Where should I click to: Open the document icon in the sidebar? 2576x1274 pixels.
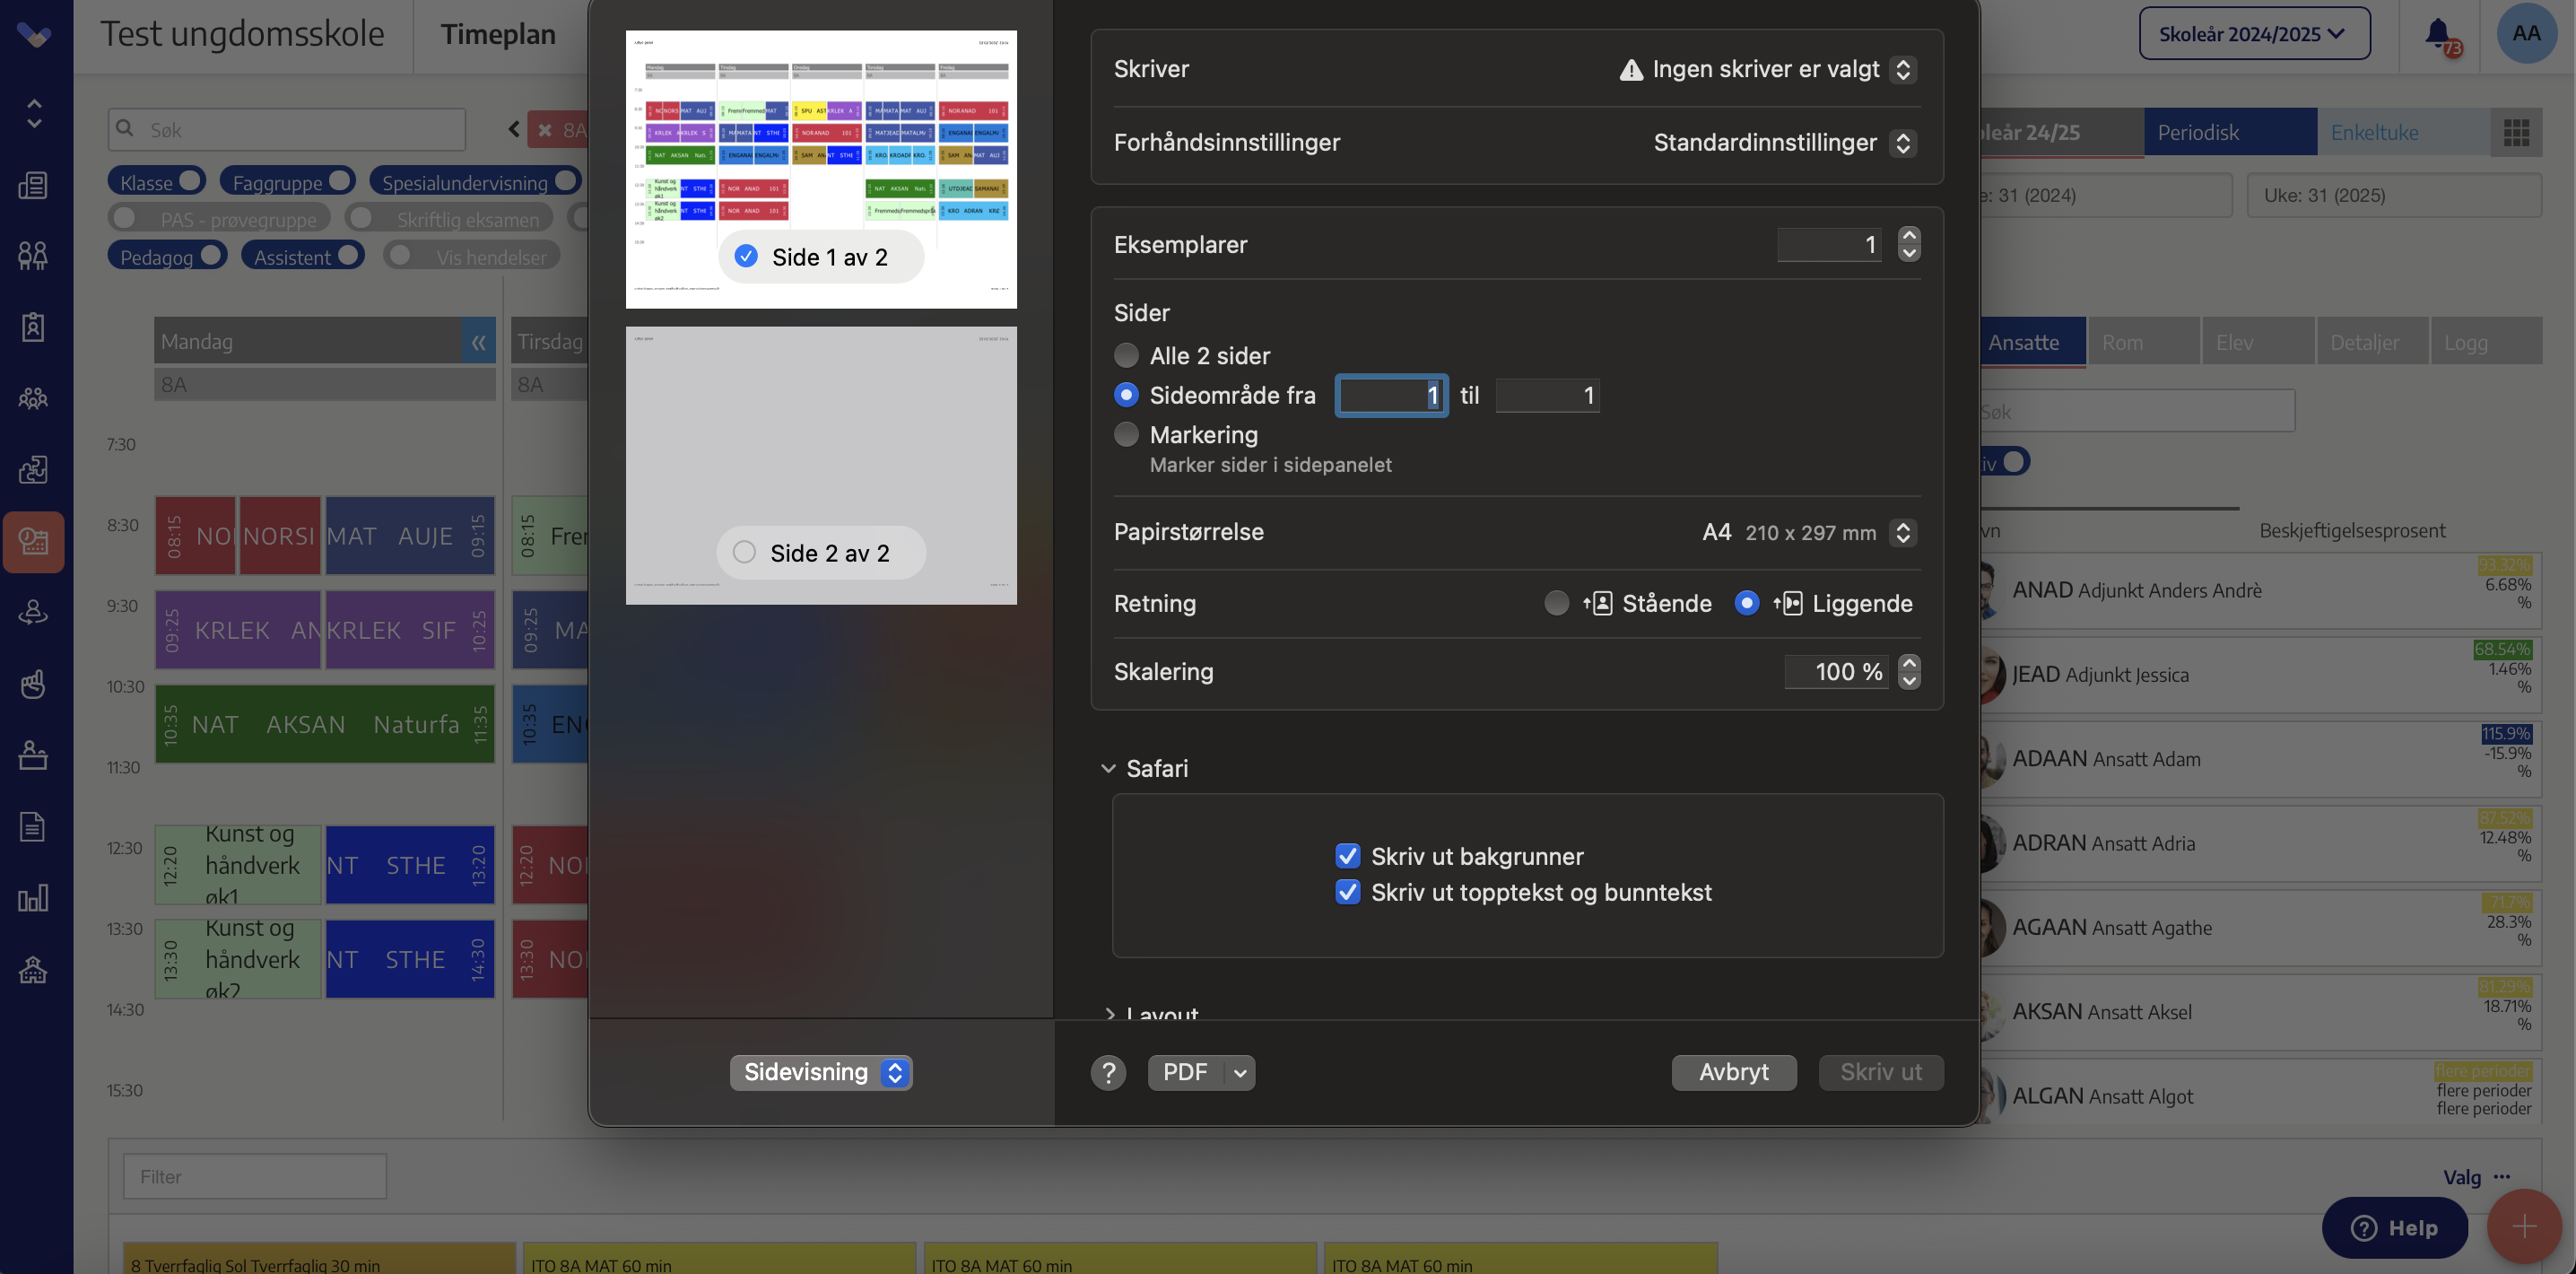point(33,826)
